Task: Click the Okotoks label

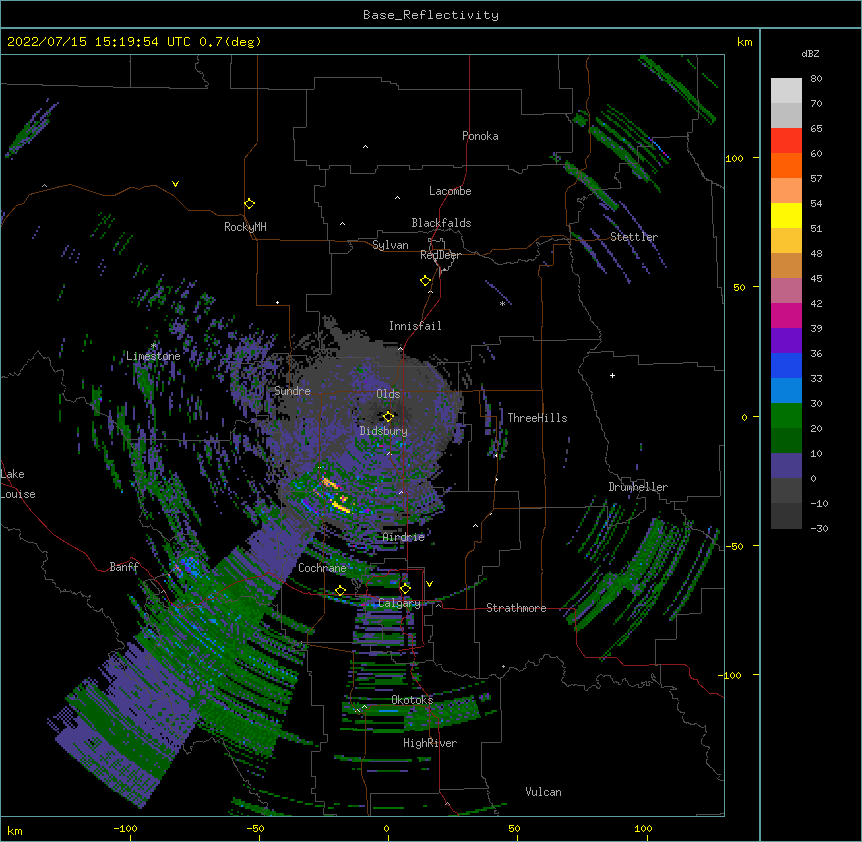Action: coord(412,700)
